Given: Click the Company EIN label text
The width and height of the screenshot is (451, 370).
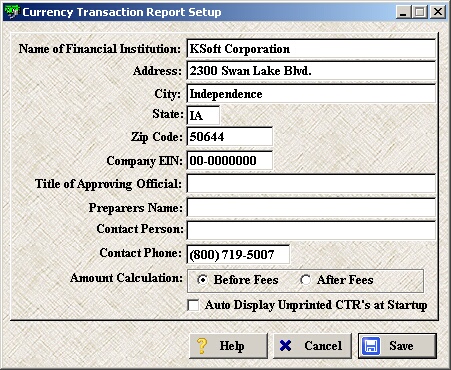Looking at the screenshot, I should [x=145, y=161].
